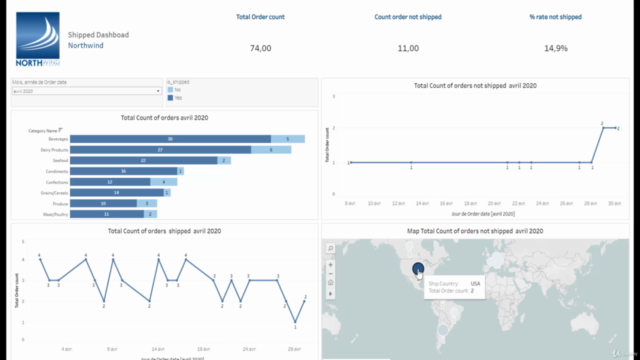
Task: Click the dropdown arrow beside avril 2020
Action: point(158,91)
